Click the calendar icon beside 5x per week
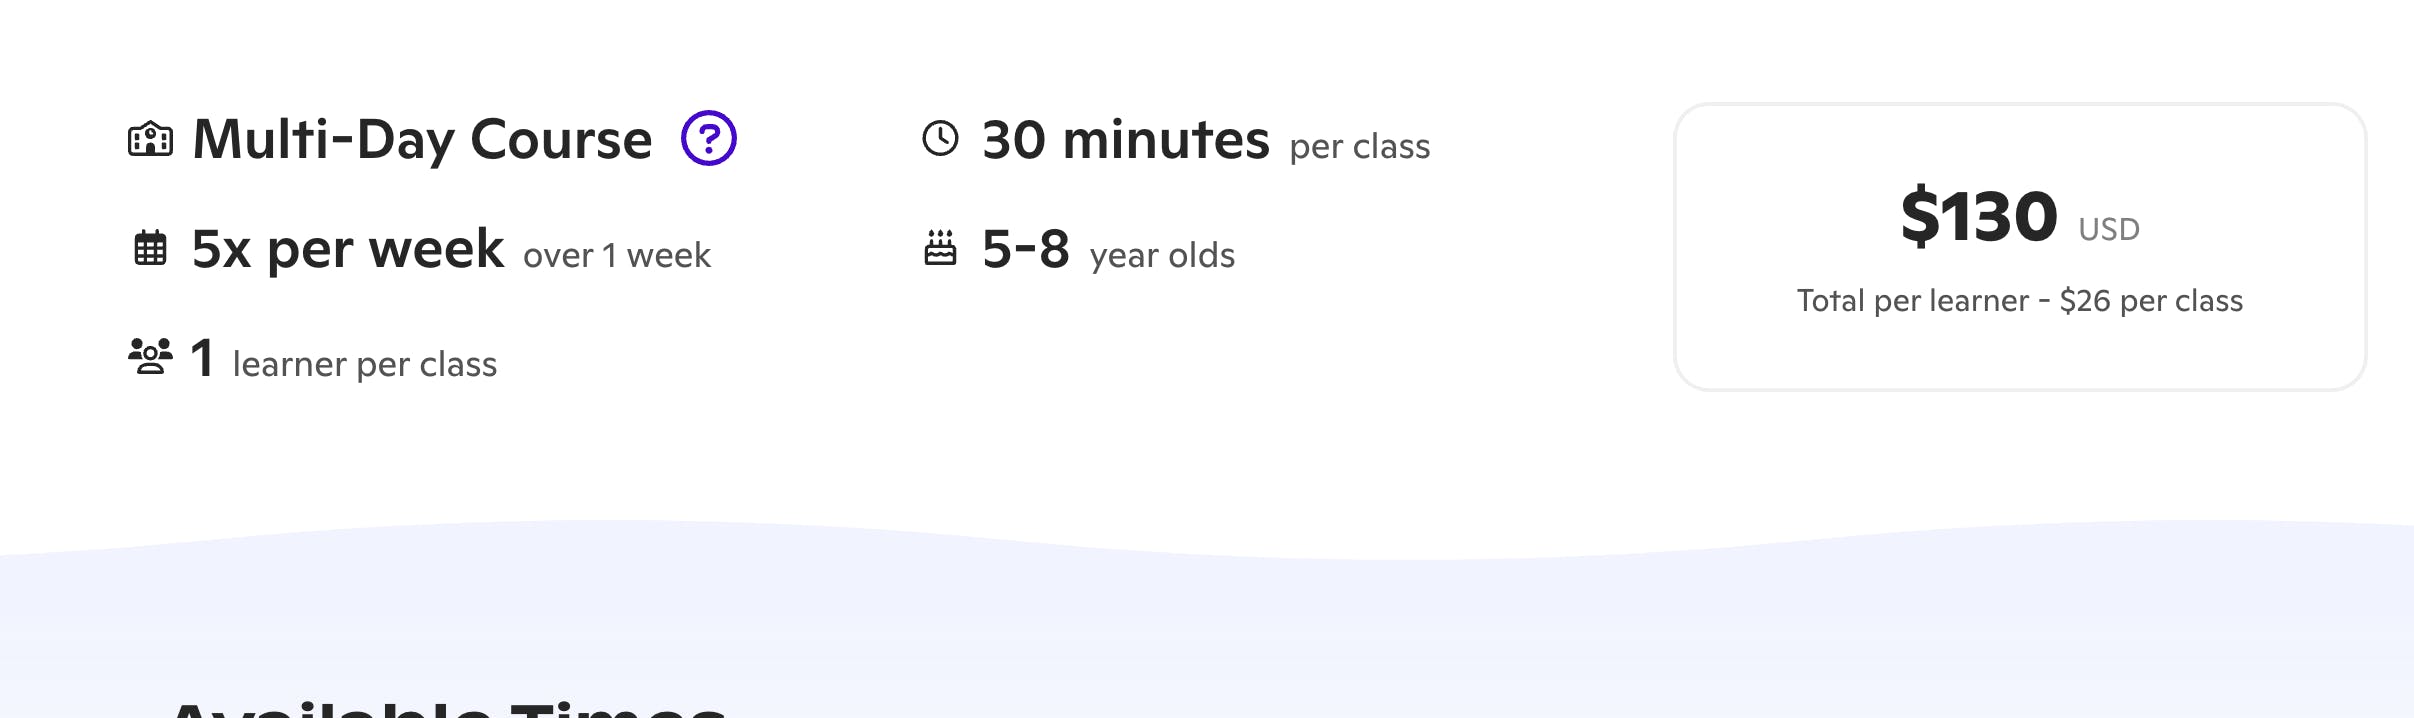This screenshot has height=718, width=2414. [x=151, y=248]
